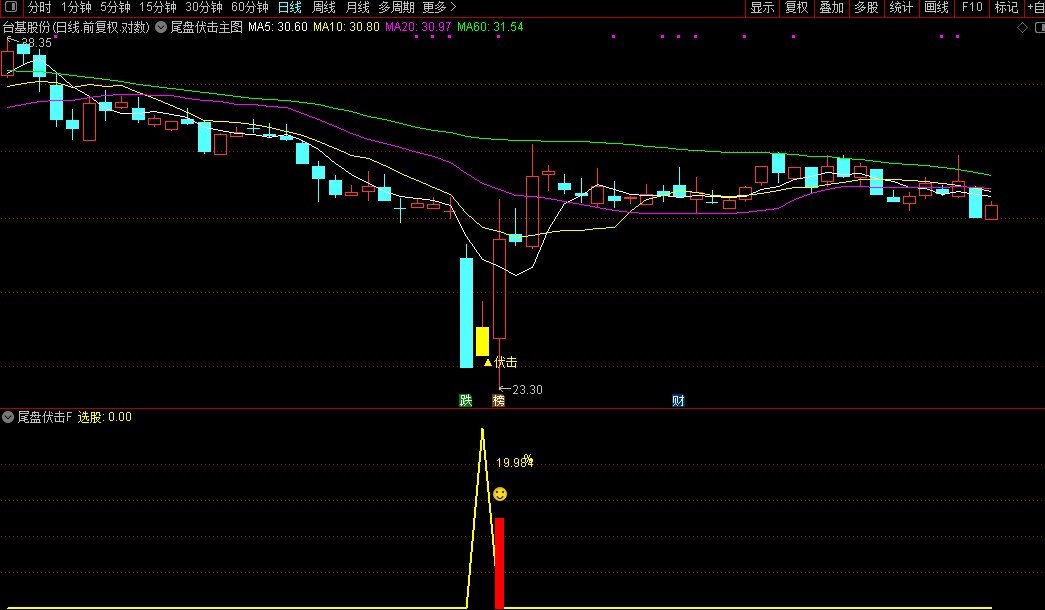The image size is (1045, 610).
Task: Click the MA60: 31.54 value
Action: click(x=491, y=27)
